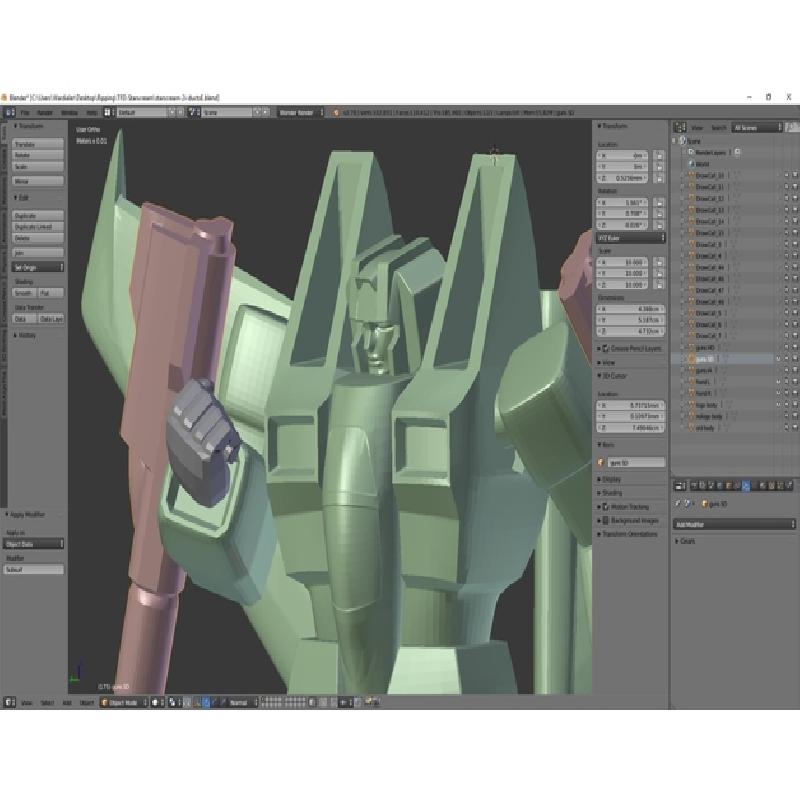Open the editor type selector in the top info header
Screen dimensions: 800x800
click(x=10, y=112)
